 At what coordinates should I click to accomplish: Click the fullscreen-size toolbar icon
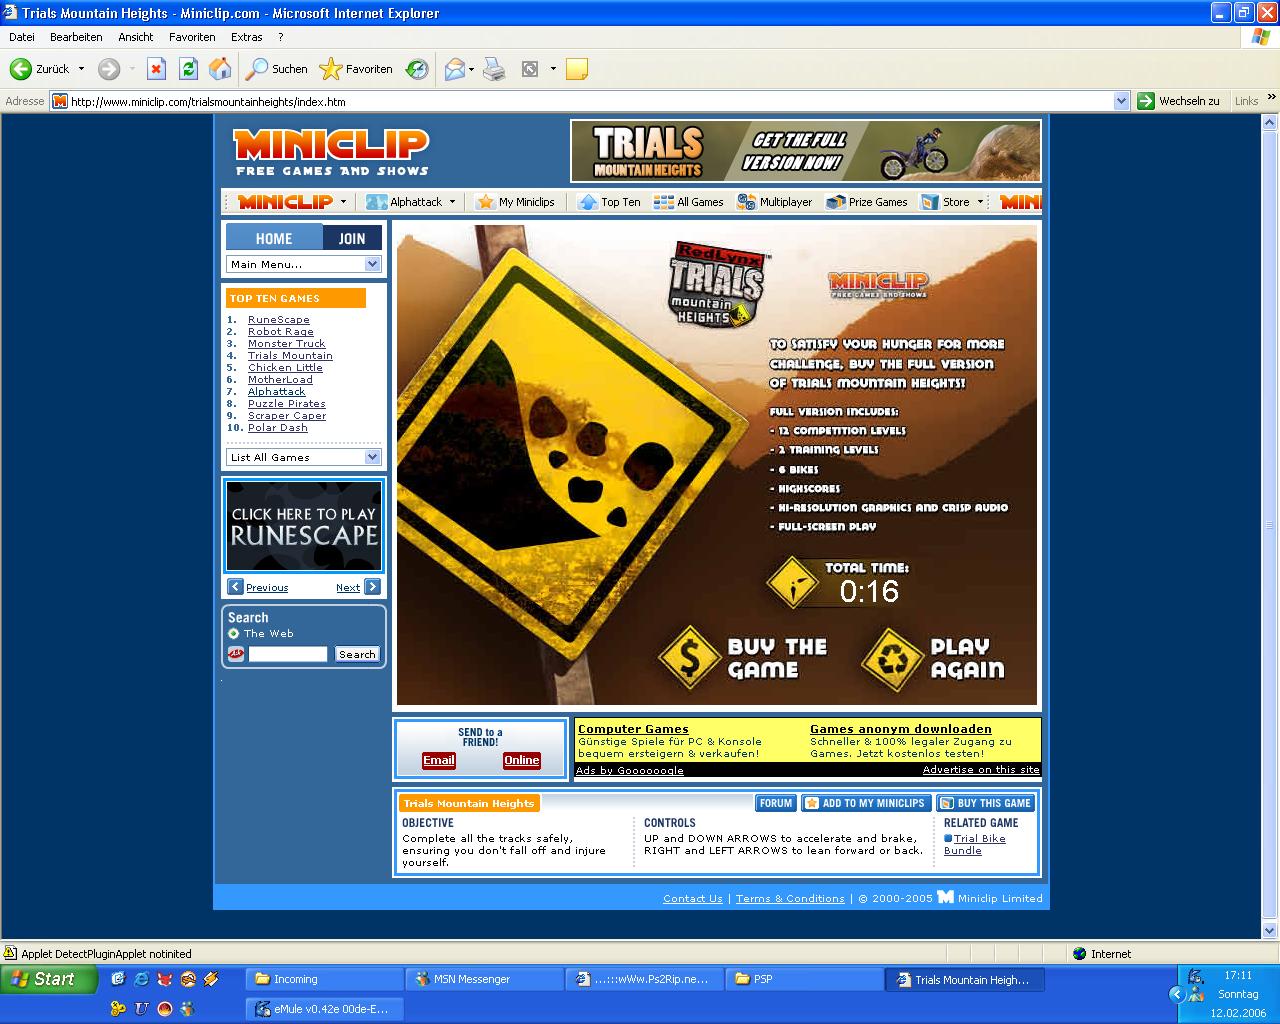coord(530,69)
